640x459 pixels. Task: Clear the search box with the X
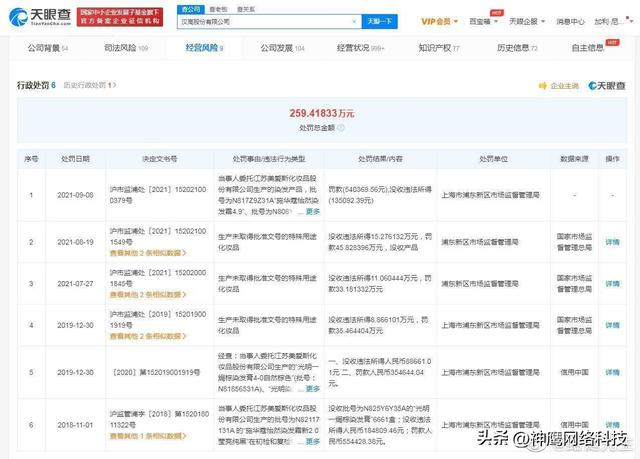click(354, 22)
